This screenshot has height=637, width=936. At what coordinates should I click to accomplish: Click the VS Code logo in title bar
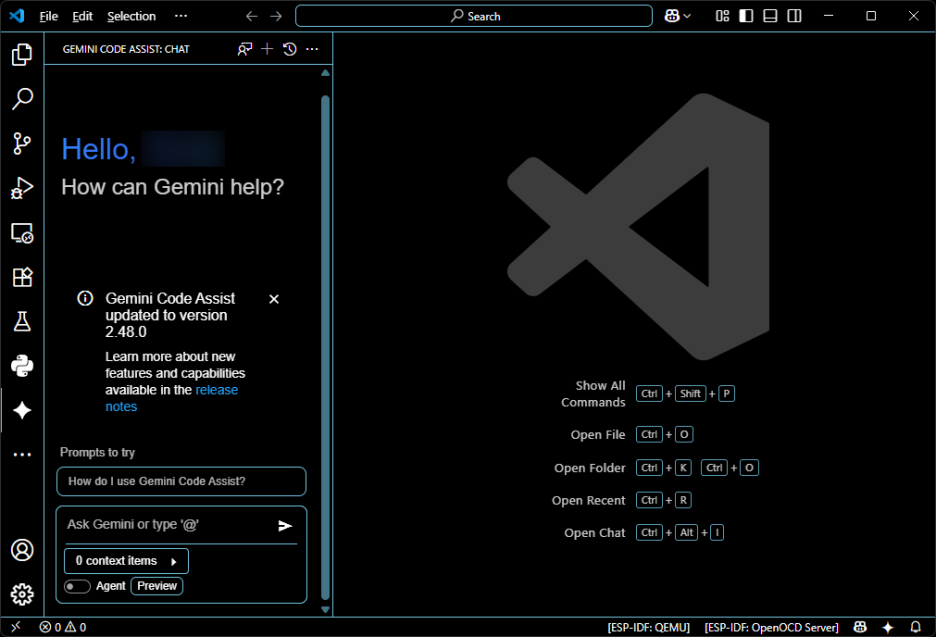coord(16,16)
